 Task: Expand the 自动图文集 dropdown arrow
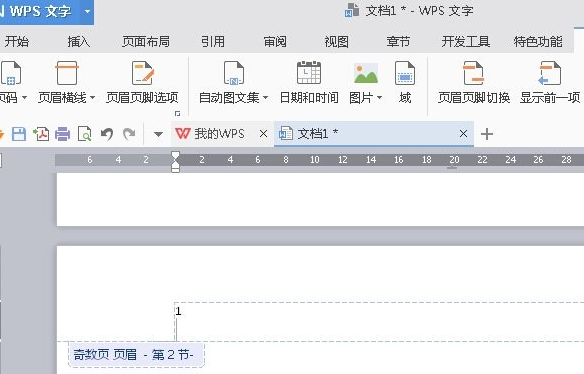point(266,98)
